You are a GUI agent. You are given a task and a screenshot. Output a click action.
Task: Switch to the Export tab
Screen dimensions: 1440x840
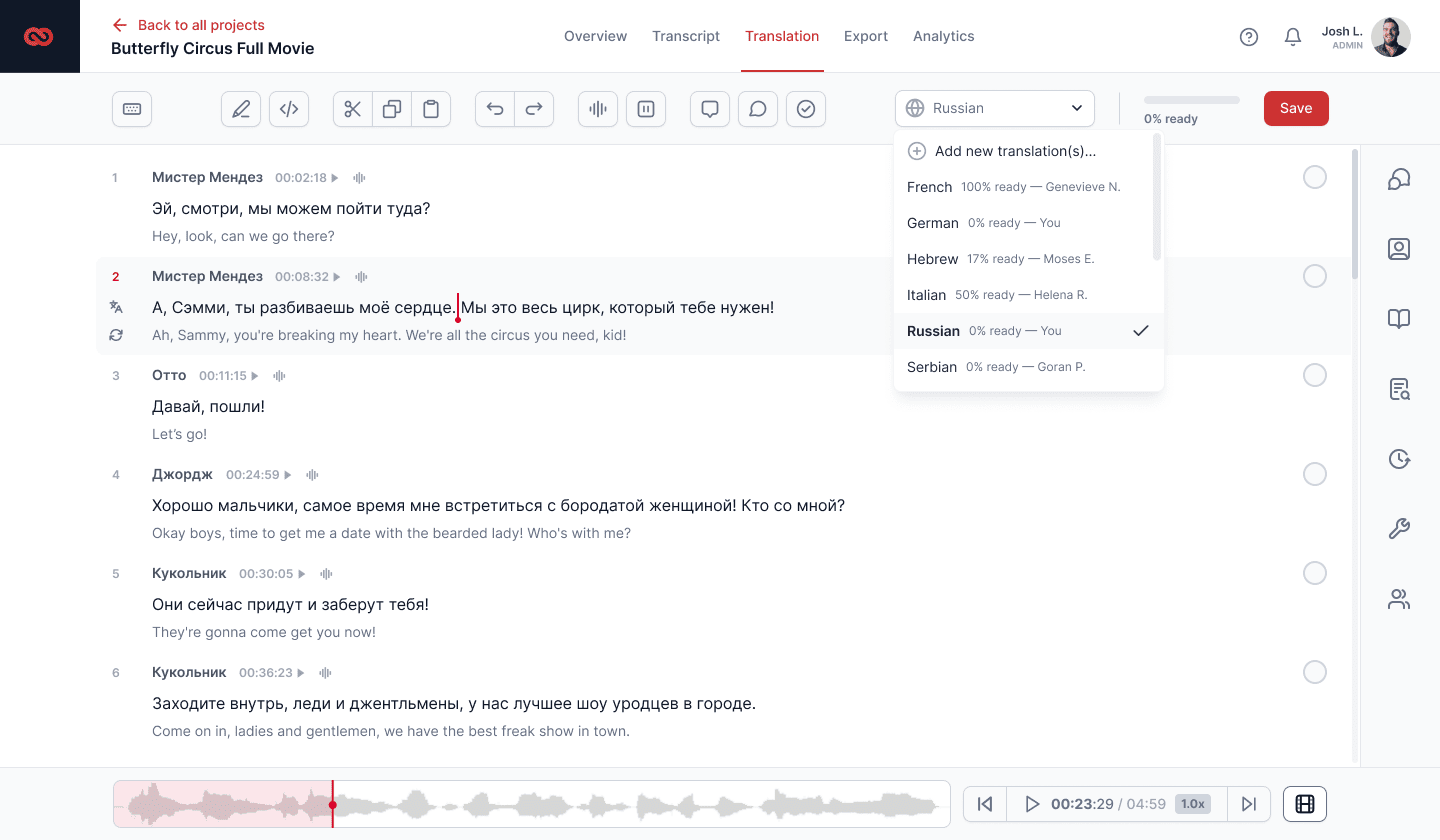pyautogui.click(x=866, y=36)
